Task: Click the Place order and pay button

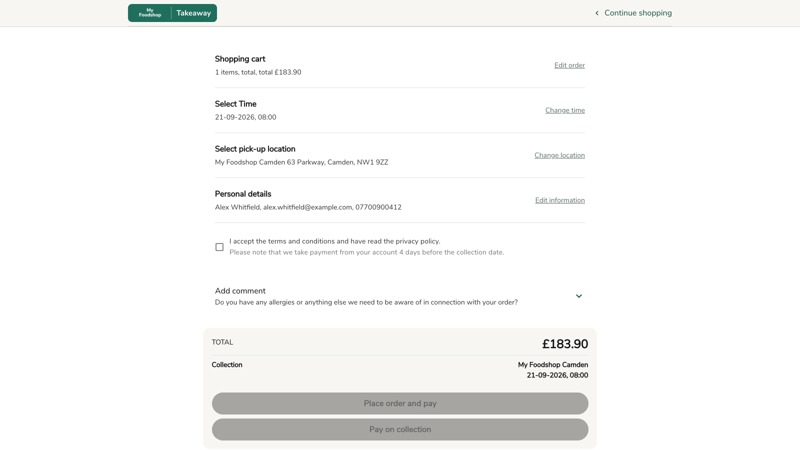Action: [x=400, y=403]
